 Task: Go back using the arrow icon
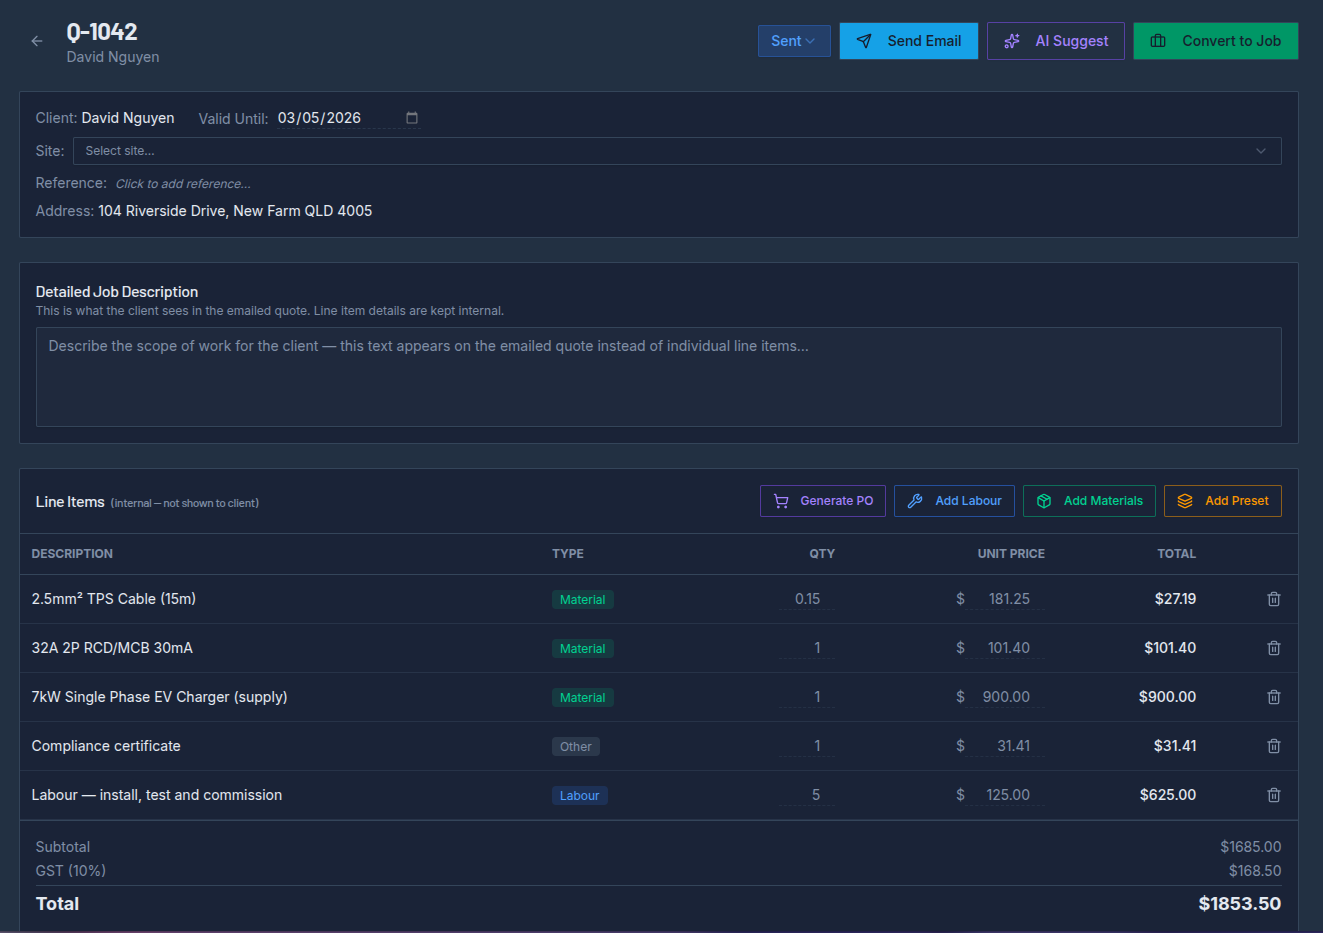click(37, 41)
